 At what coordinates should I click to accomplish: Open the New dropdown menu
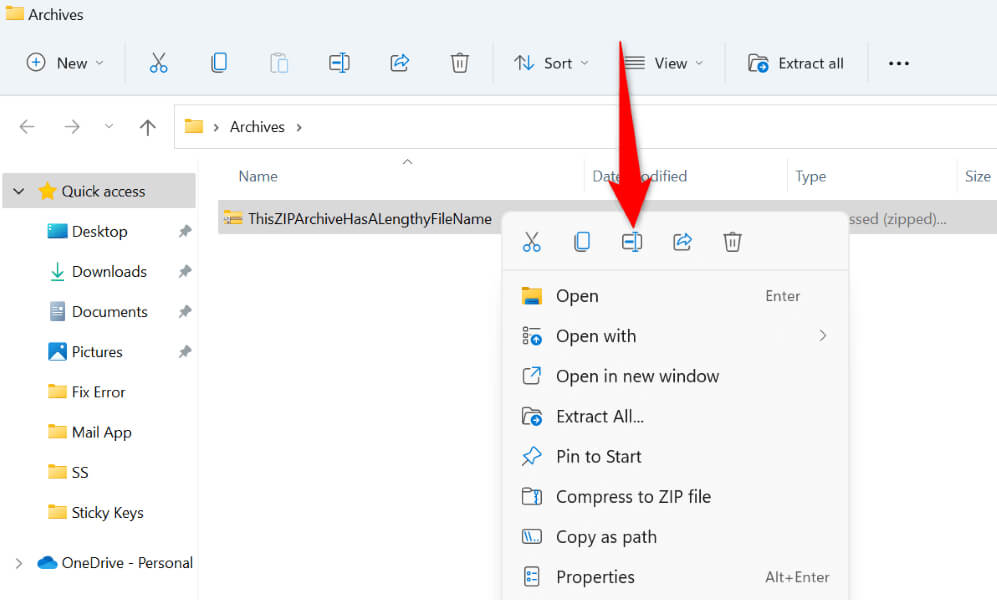coord(65,63)
